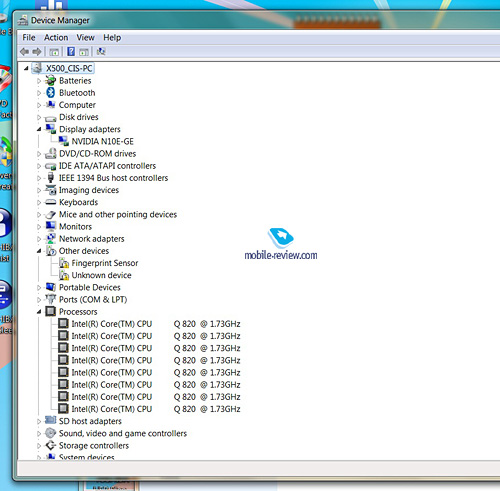Click the Monitors category icon
Screen dimensions: 500x491
51,226
